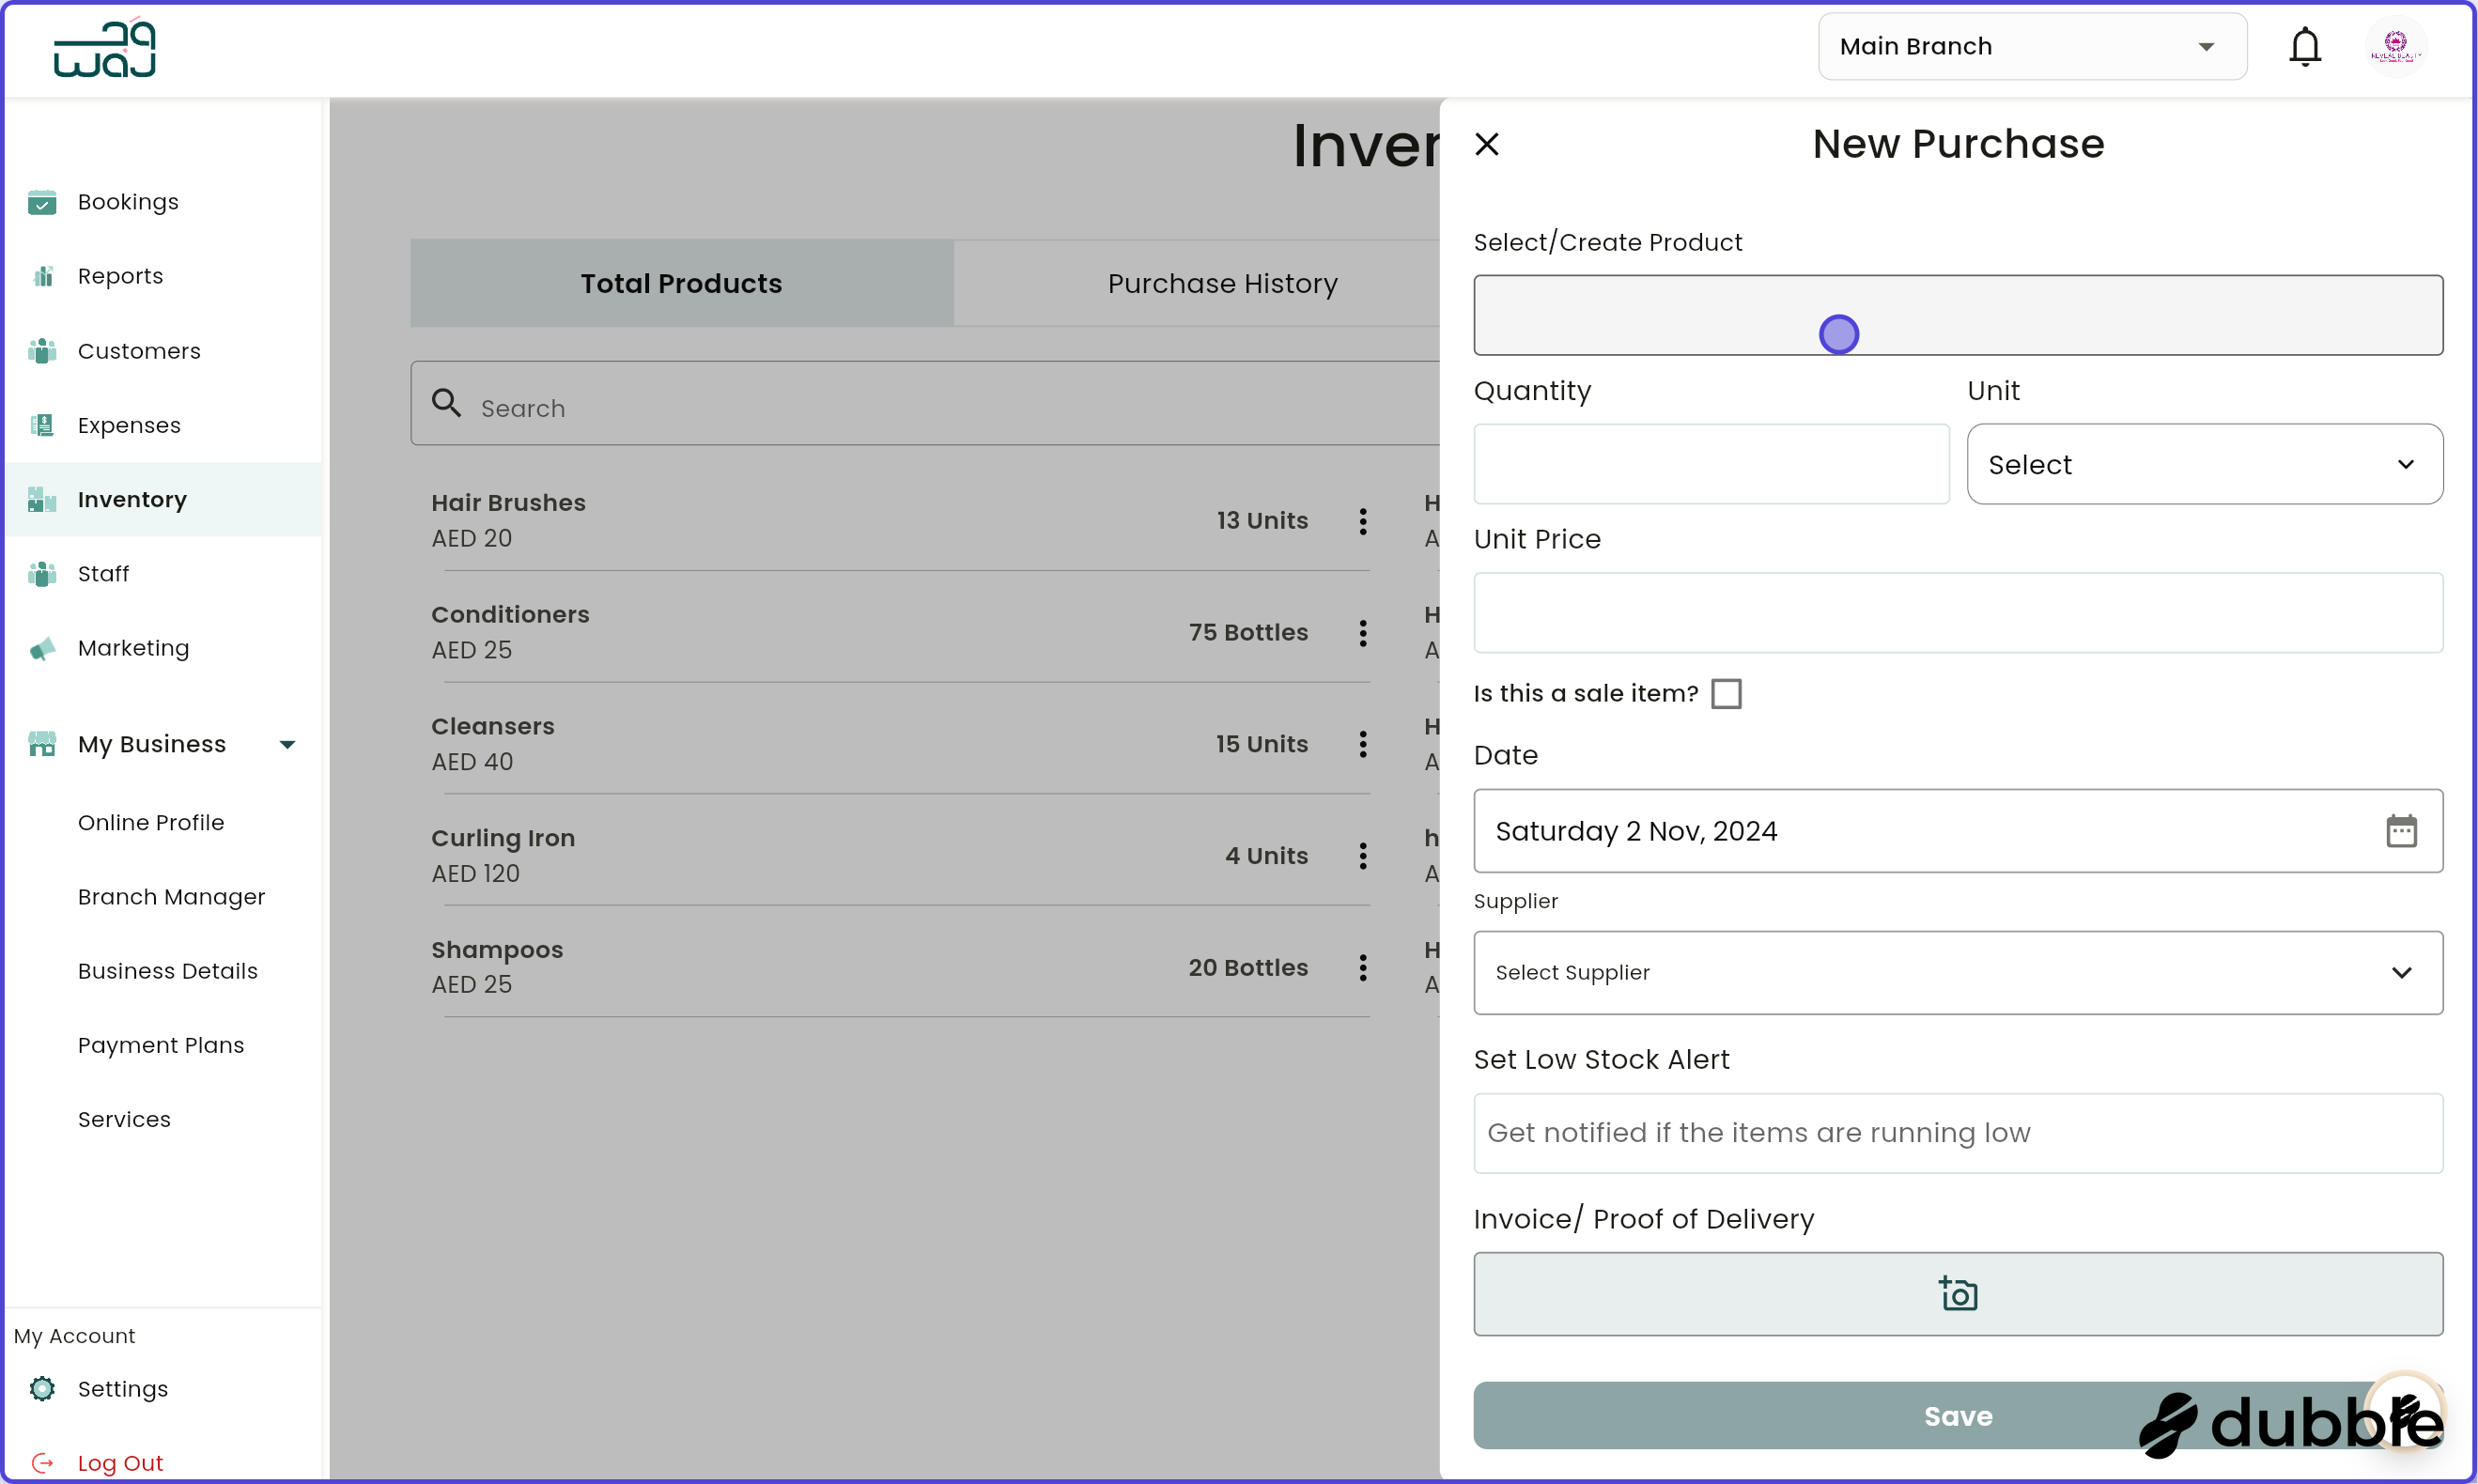Focus the Set Low Stock Alert field

click(x=1957, y=1133)
